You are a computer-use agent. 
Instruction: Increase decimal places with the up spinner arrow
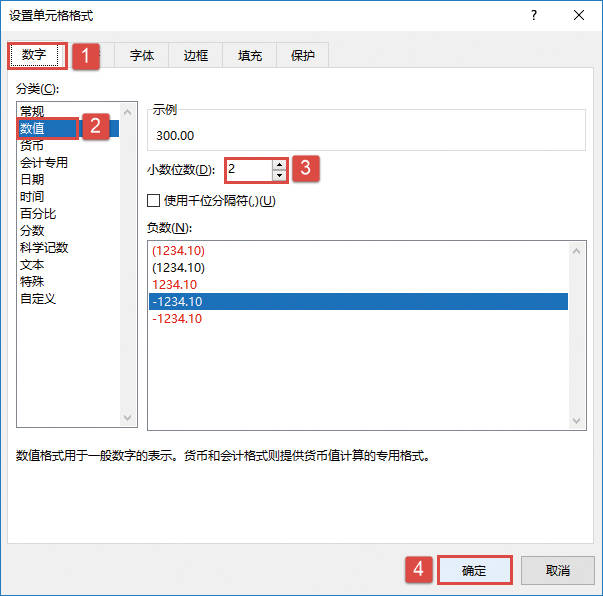tap(279, 165)
